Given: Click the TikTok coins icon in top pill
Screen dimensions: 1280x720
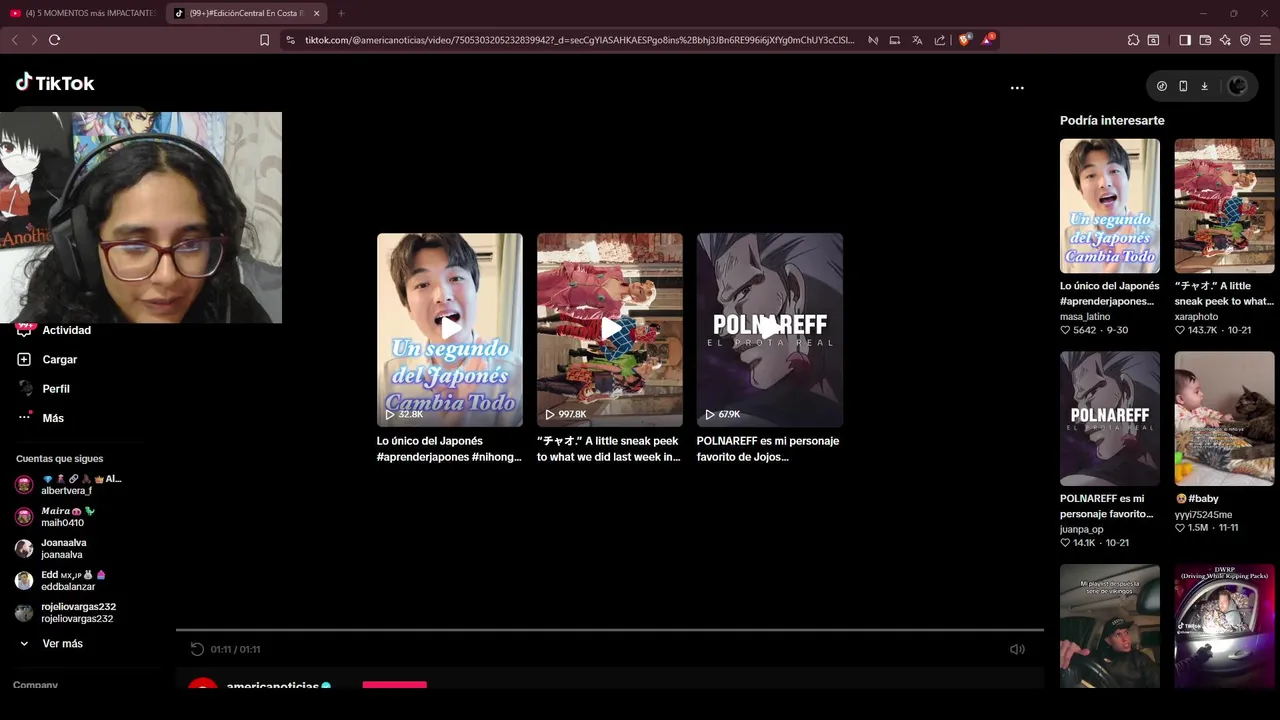Looking at the screenshot, I should [x=1162, y=86].
